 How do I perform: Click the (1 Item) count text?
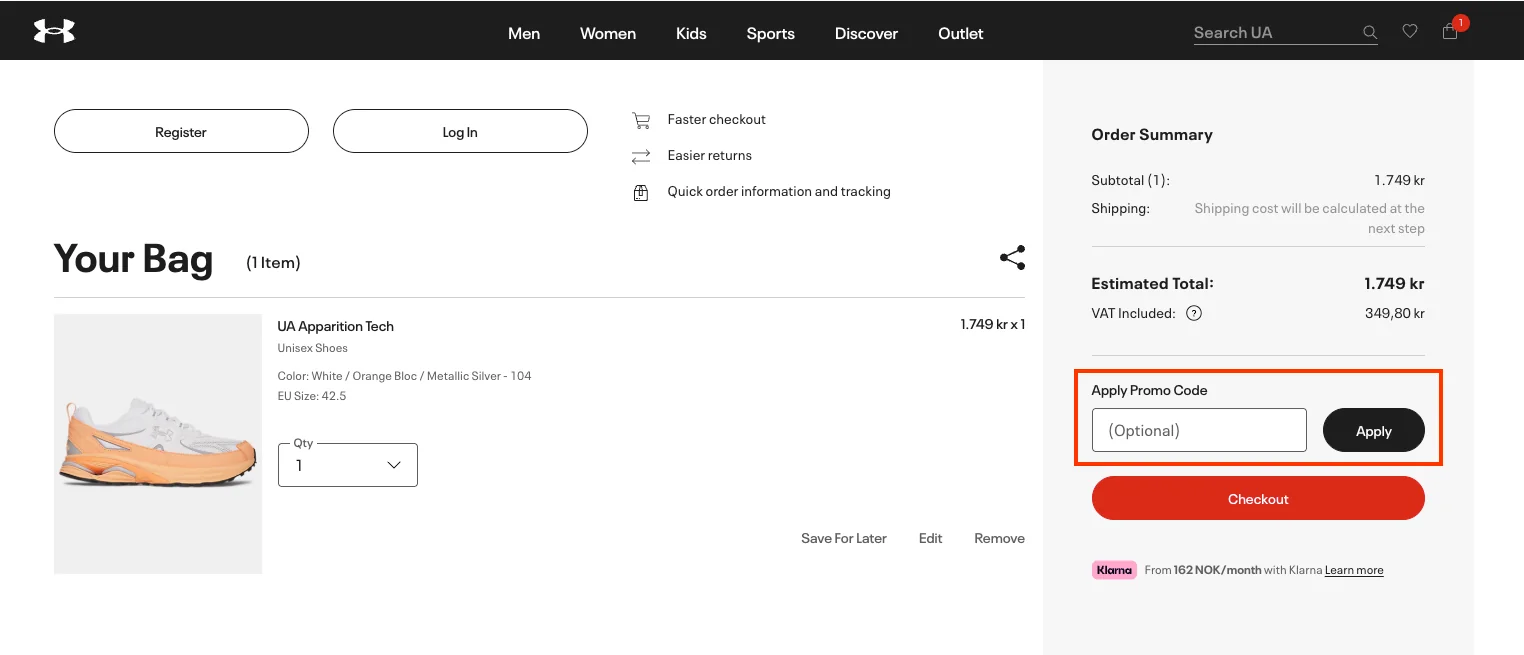click(x=273, y=263)
